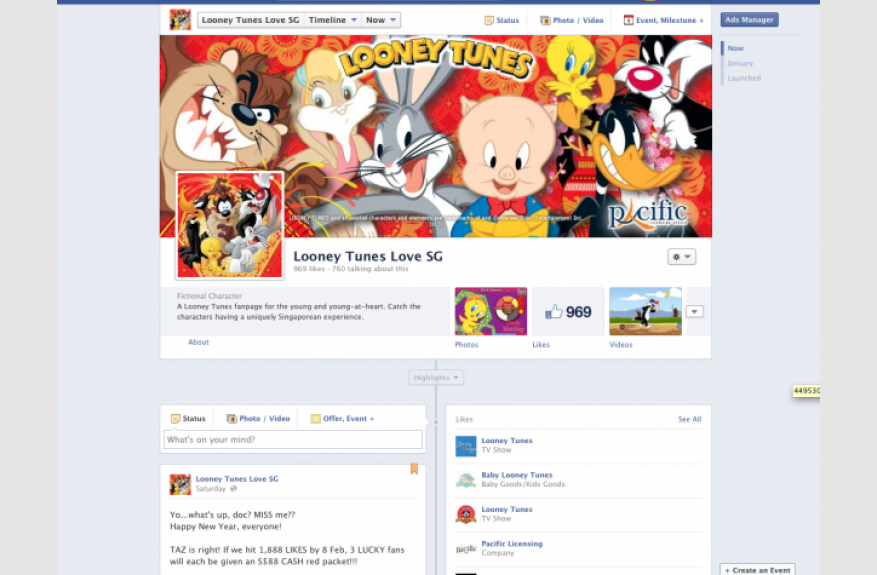Add Event, Milestone from top bar

coord(663,20)
